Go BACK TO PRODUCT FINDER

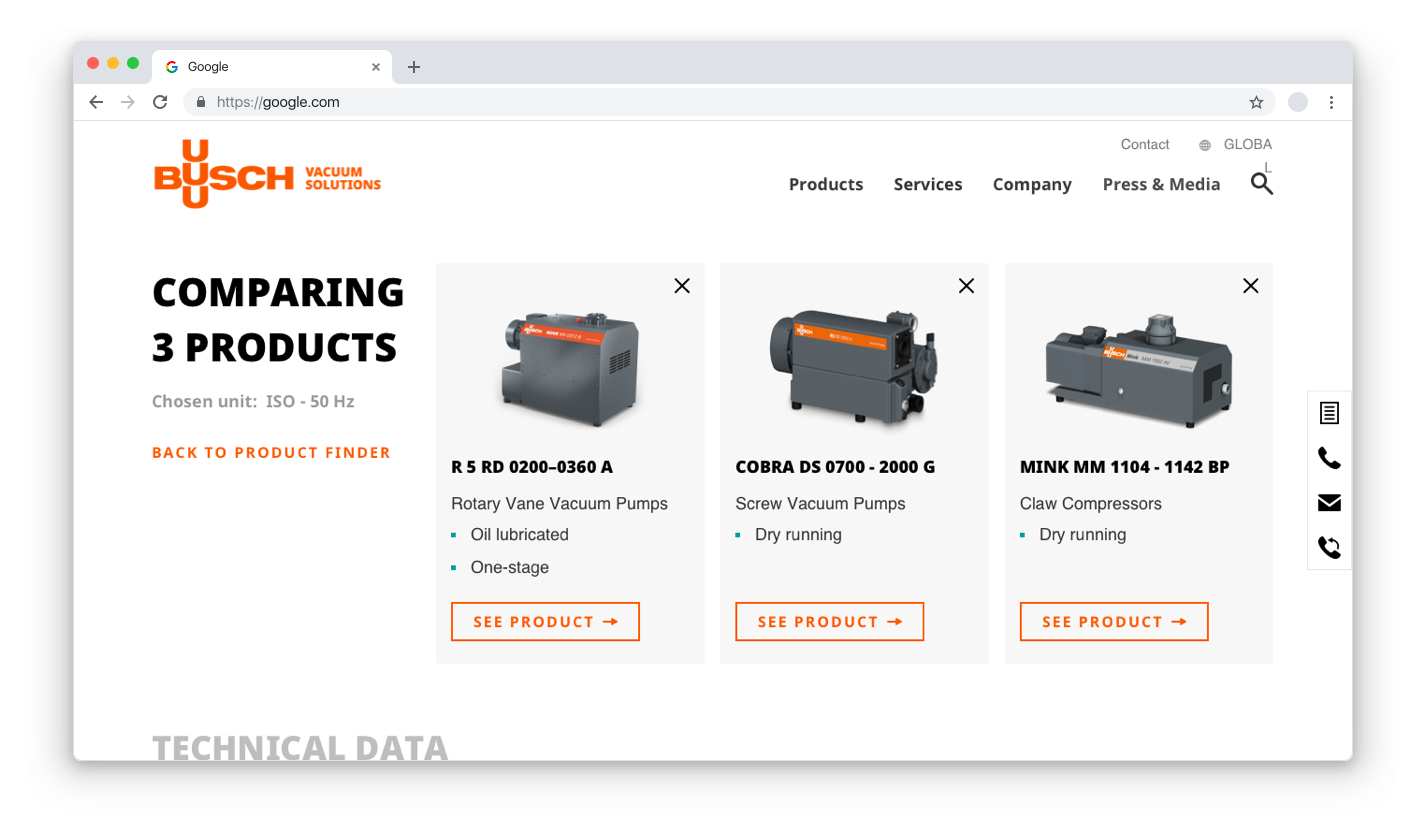coord(271,453)
